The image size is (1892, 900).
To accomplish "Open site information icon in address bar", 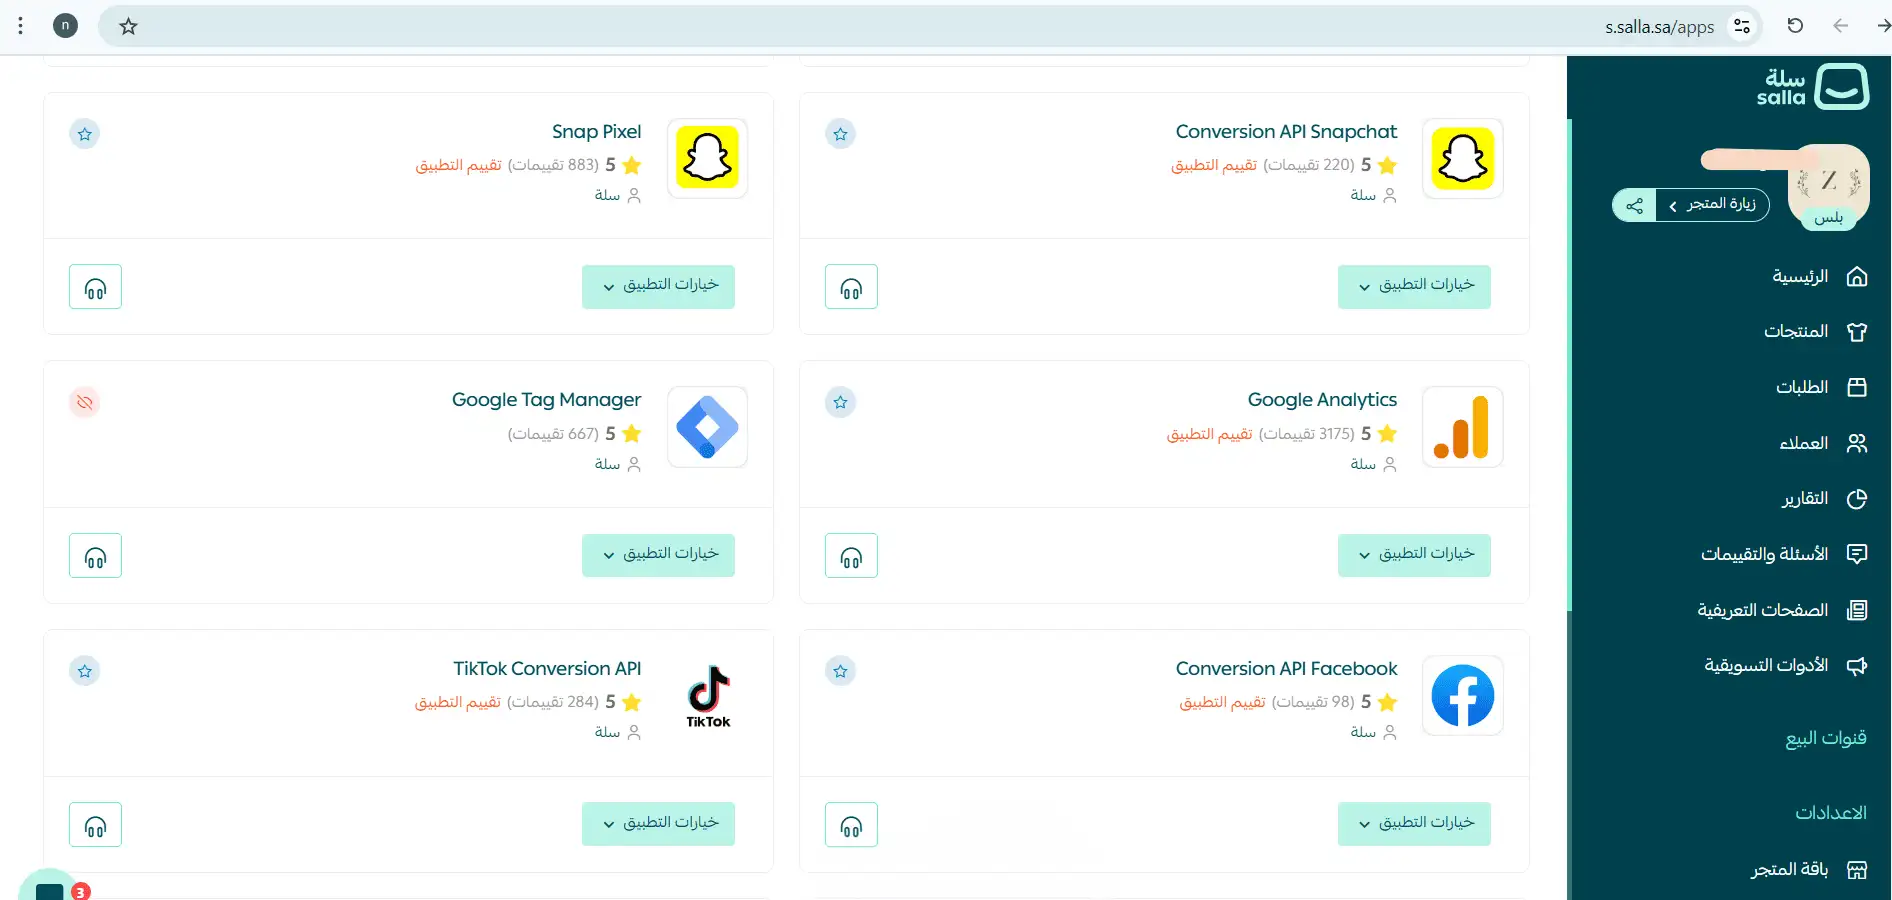I will coord(1742,26).
